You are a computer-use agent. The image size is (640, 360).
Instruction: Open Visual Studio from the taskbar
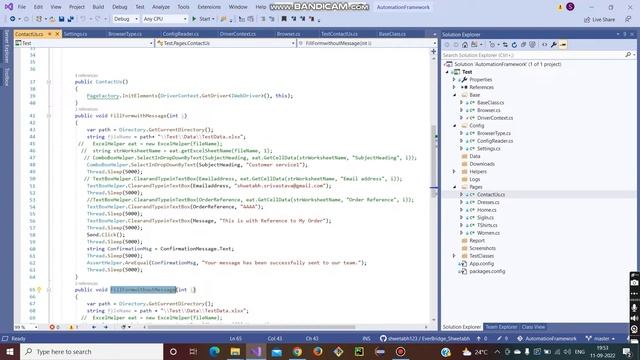click(x=256, y=351)
